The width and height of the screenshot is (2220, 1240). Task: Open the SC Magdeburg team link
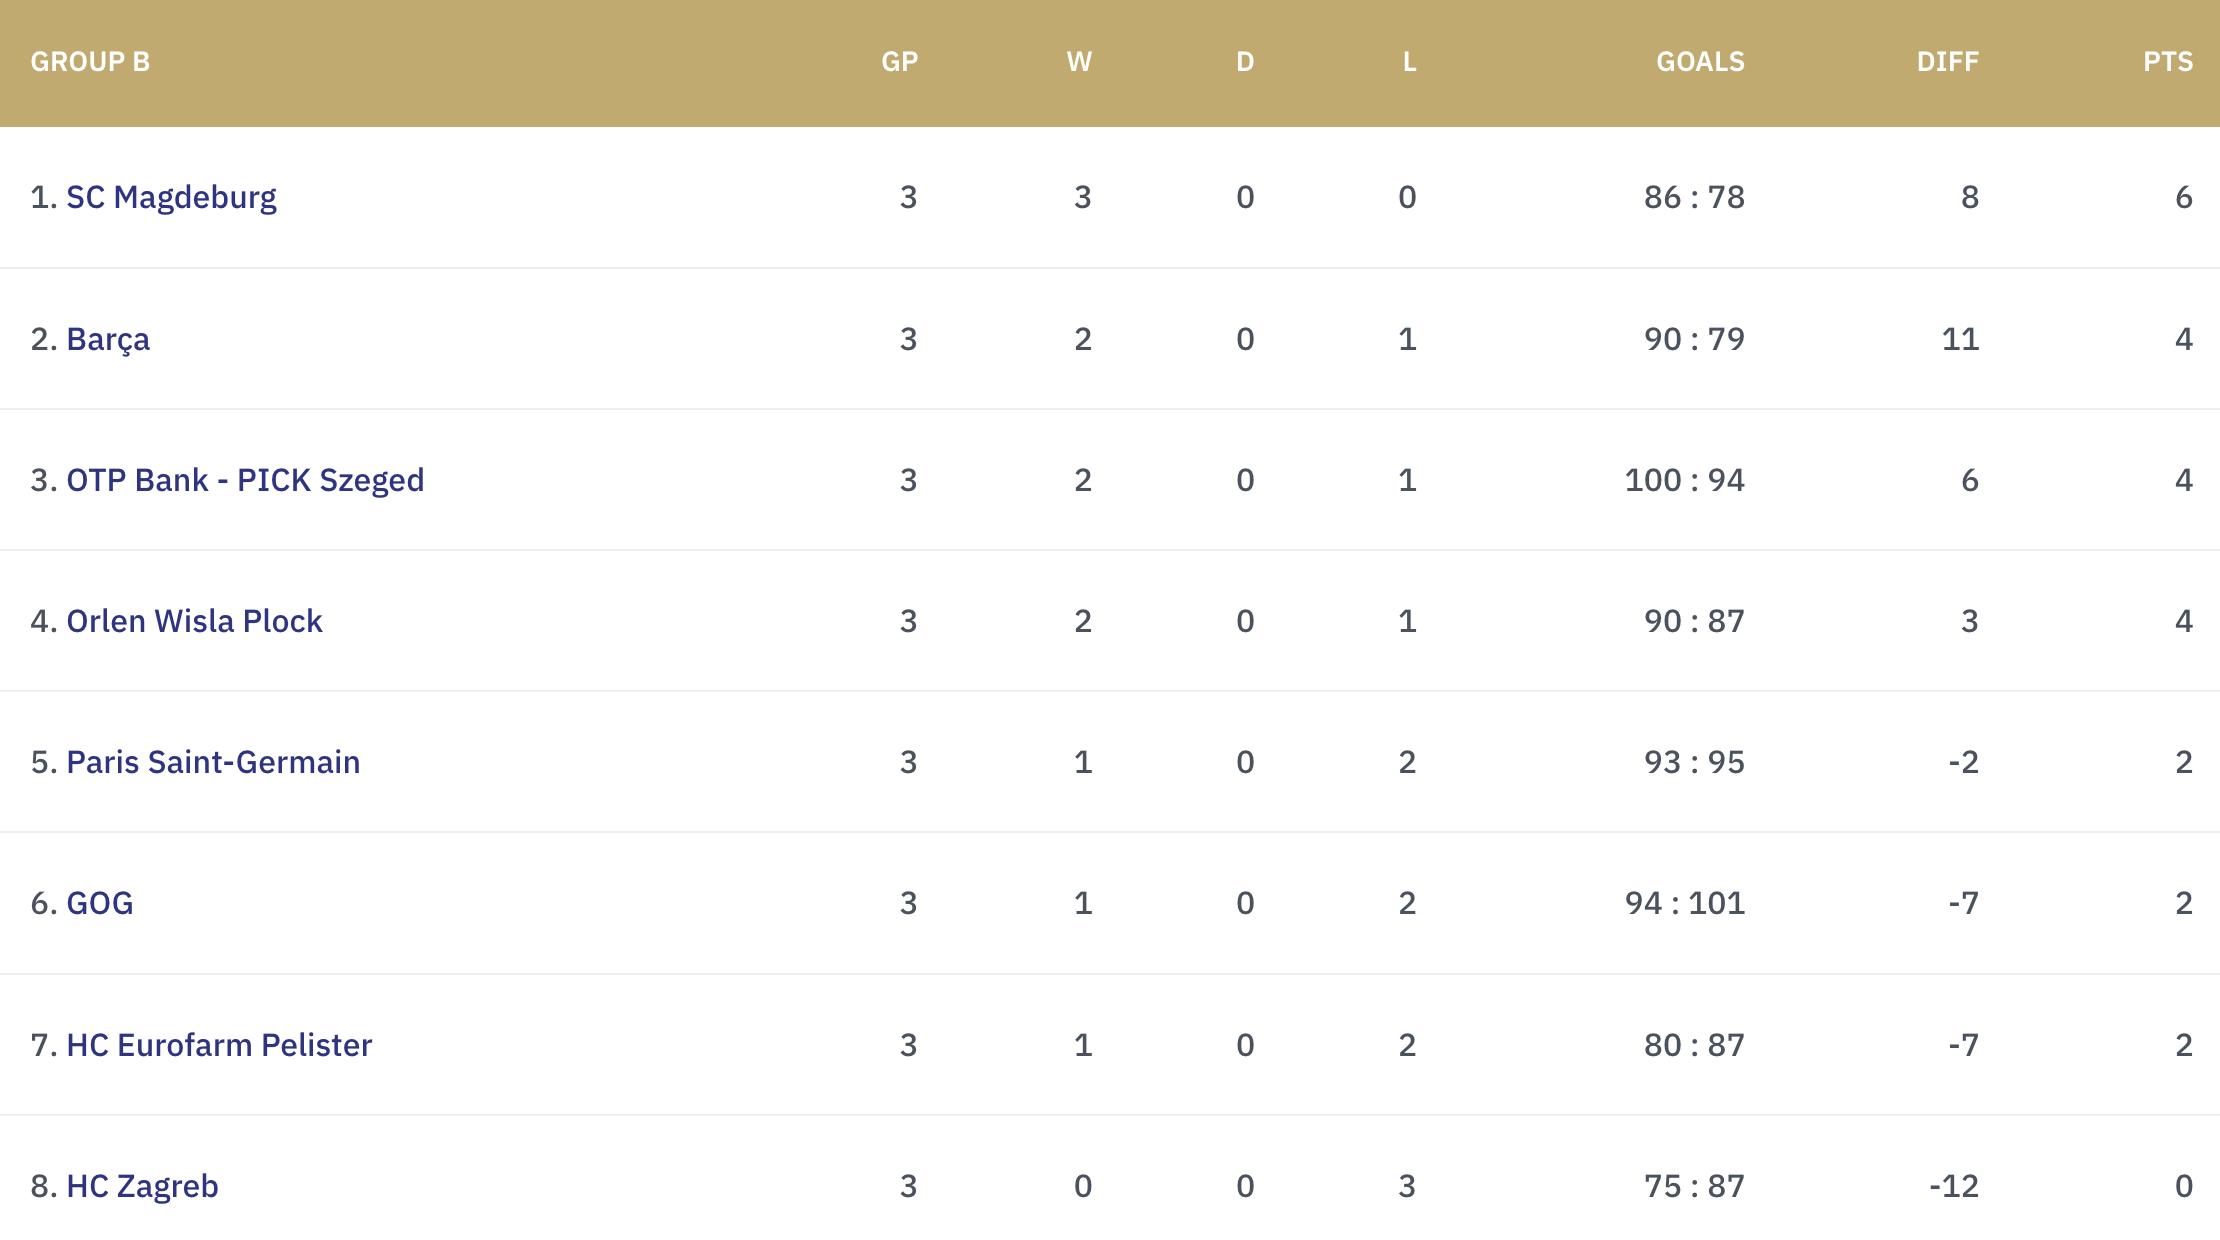pos(171,197)
